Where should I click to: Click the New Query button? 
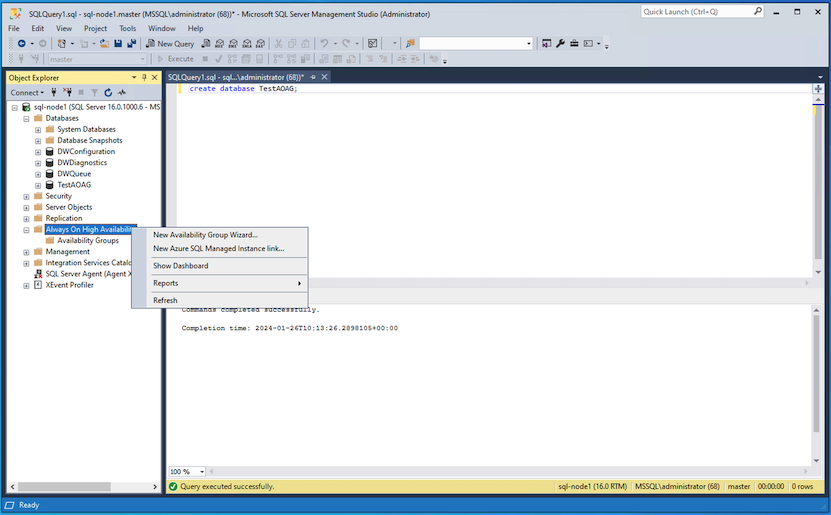click(x=170, y=43)
